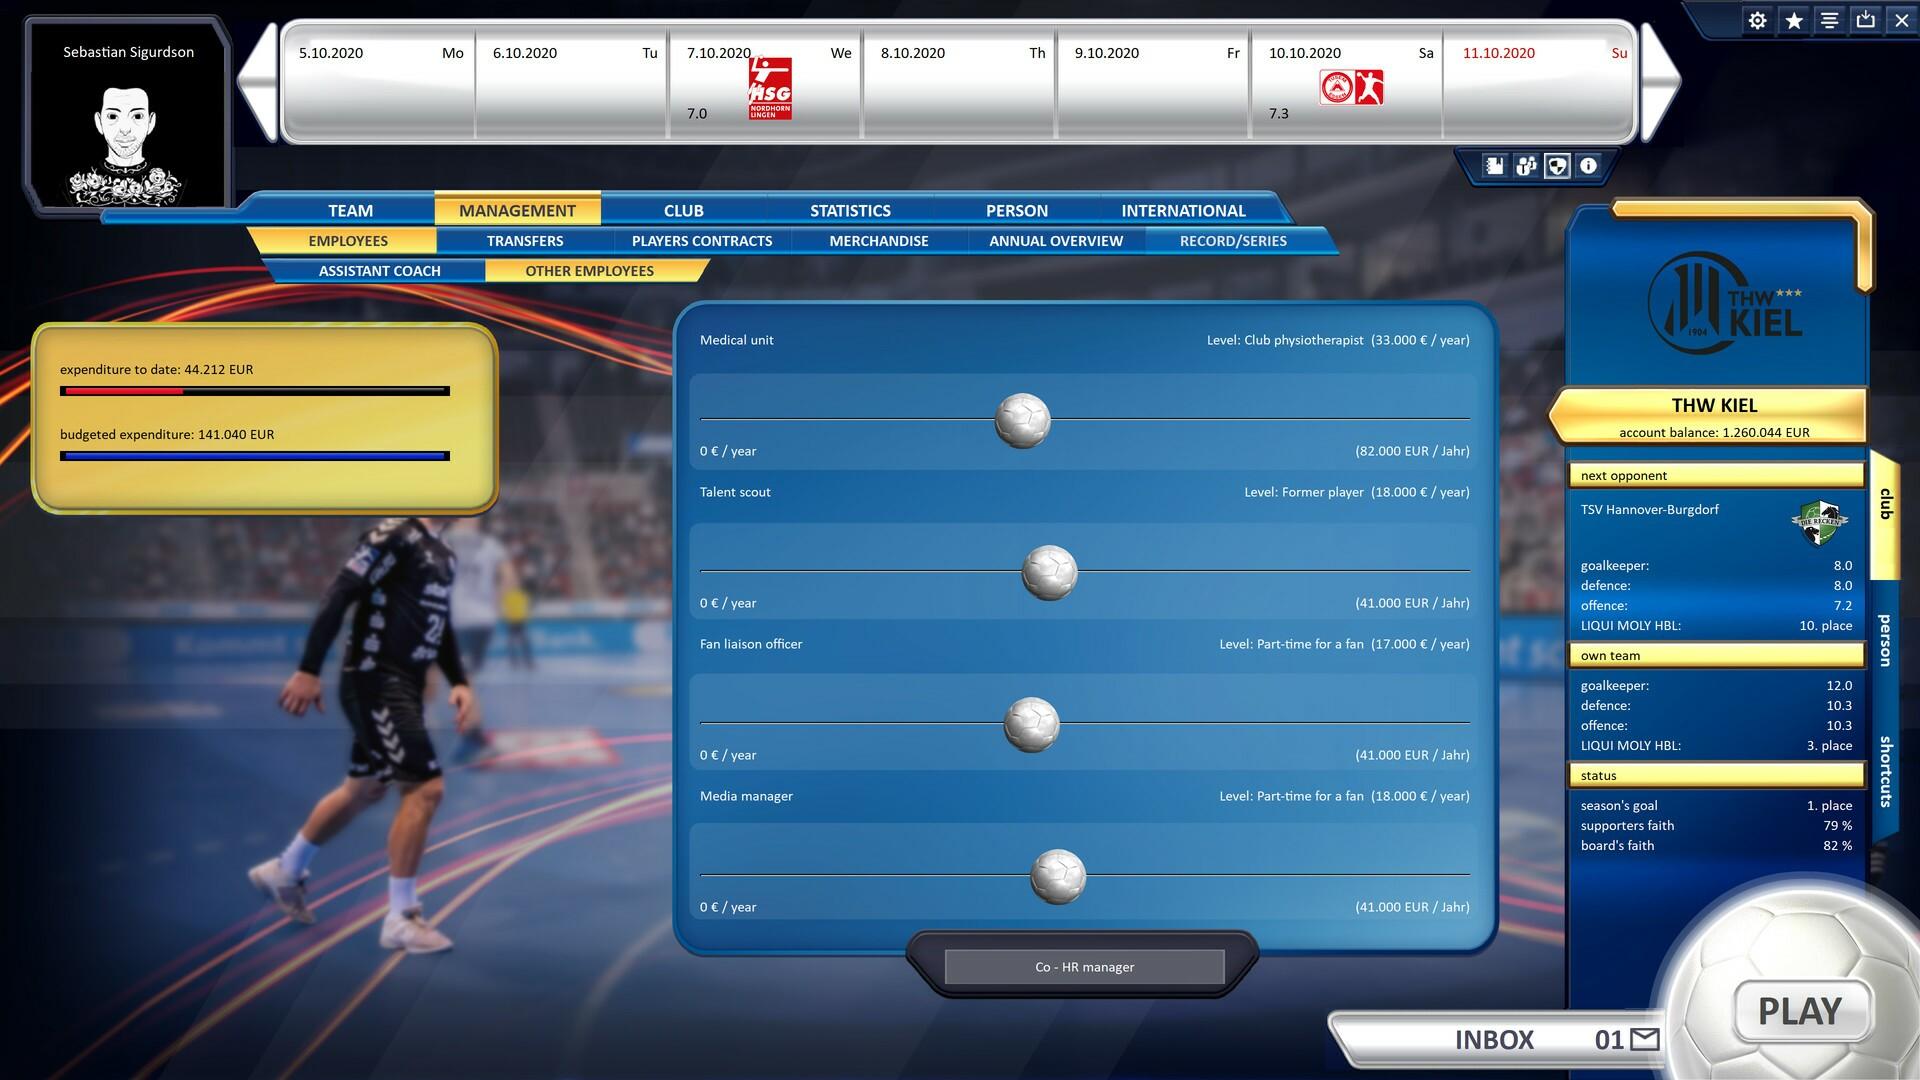Click the 'season's goal' 1. place row
The width and height of the screenshot is (1920, 1080).
point(1716,806)
